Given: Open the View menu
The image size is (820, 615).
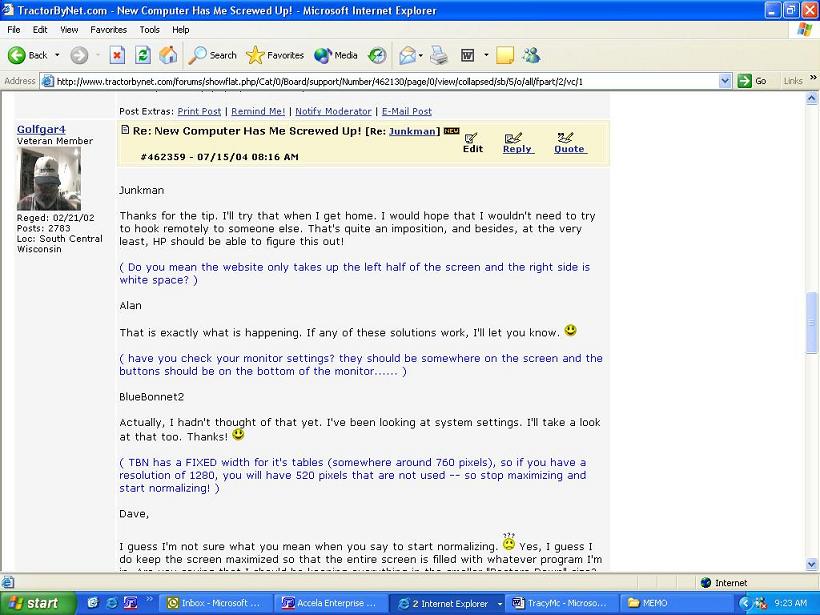Looking at the screenshot, I should tap(69, 30).
